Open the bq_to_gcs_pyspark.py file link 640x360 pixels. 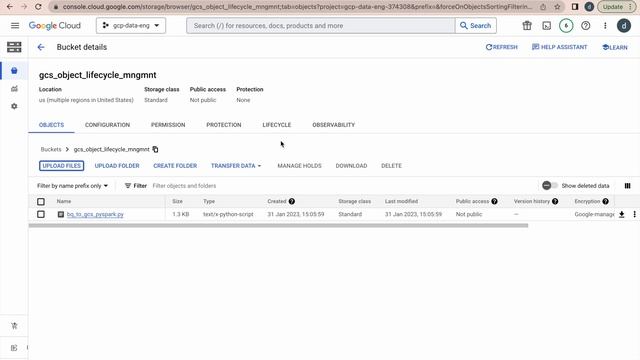click(x=95, y=214)
